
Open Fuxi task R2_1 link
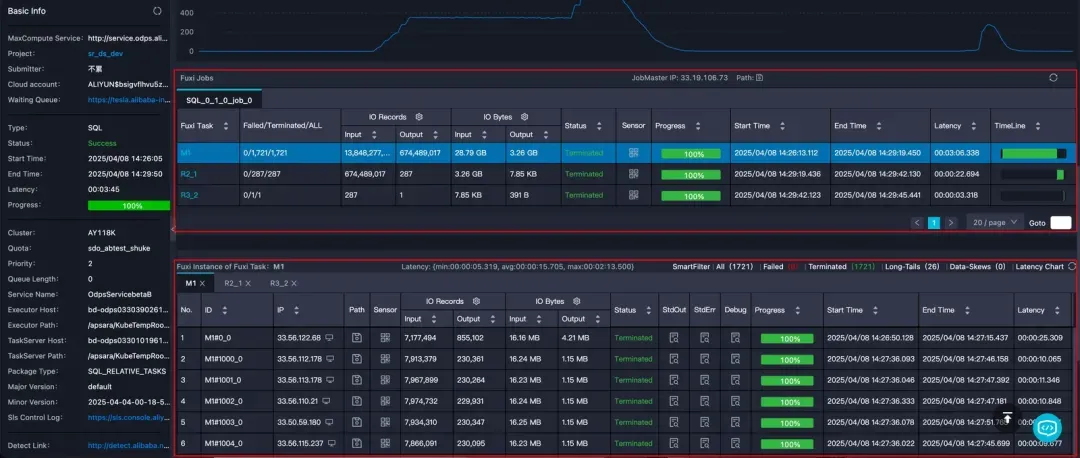(x=189, y=174)
